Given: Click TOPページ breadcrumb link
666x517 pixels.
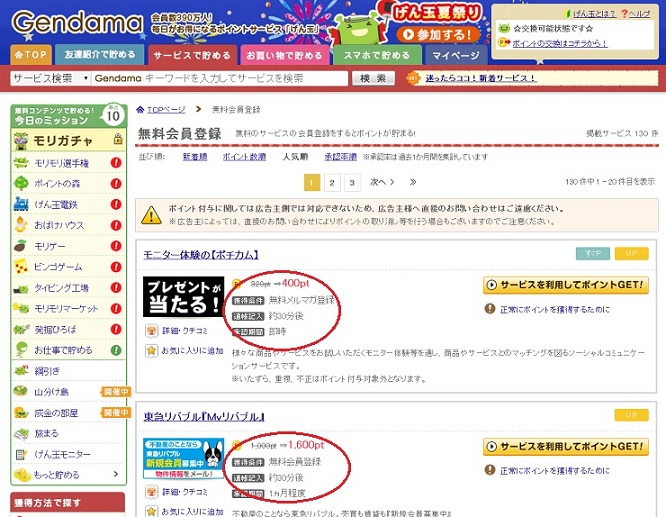Looking at the screenshot, I should point(166,110).
